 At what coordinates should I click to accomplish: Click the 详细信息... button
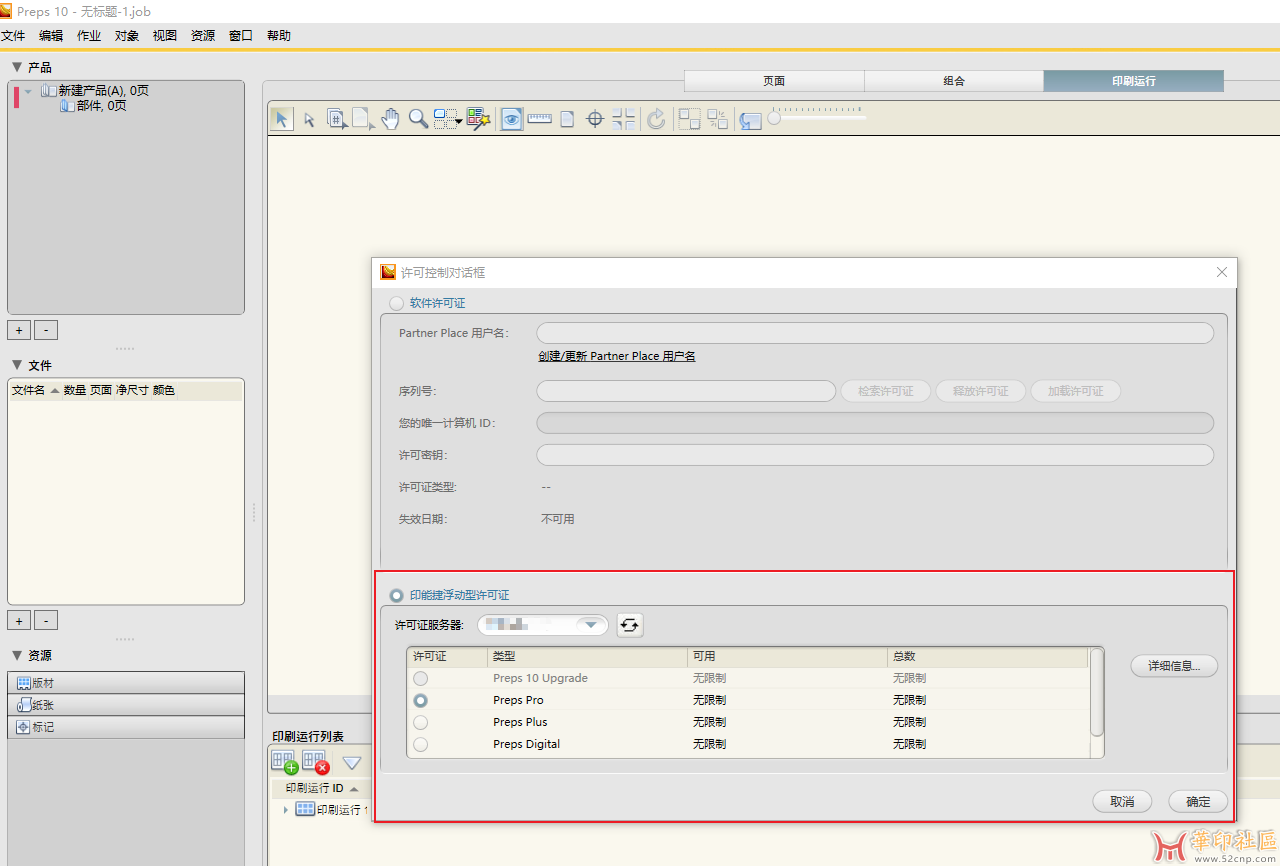click(1175, 665)
